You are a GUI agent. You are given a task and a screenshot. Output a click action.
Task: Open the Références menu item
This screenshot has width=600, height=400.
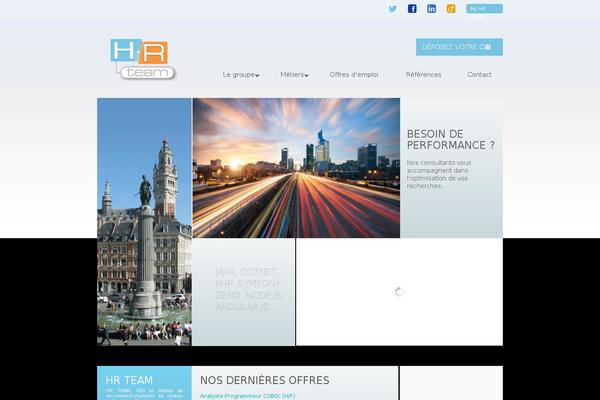tap(424, 75)
